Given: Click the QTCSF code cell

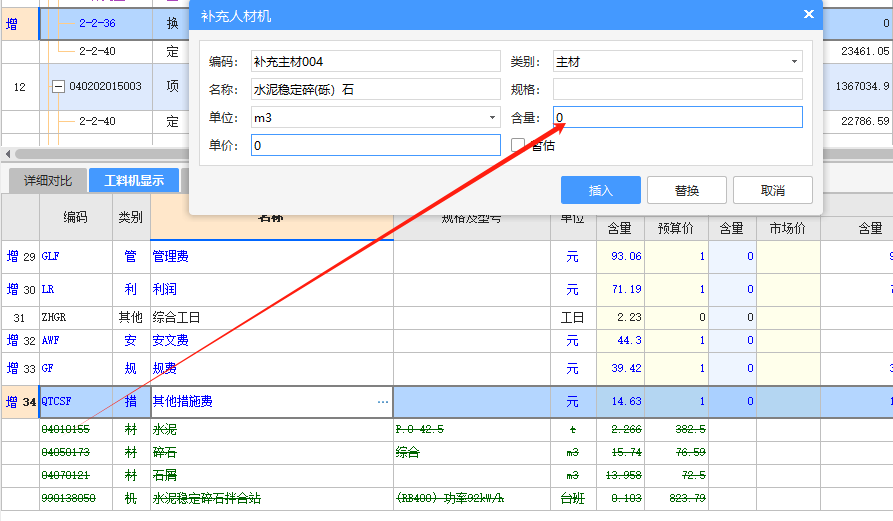Looking at the screenshot, I should click(76, 402).
